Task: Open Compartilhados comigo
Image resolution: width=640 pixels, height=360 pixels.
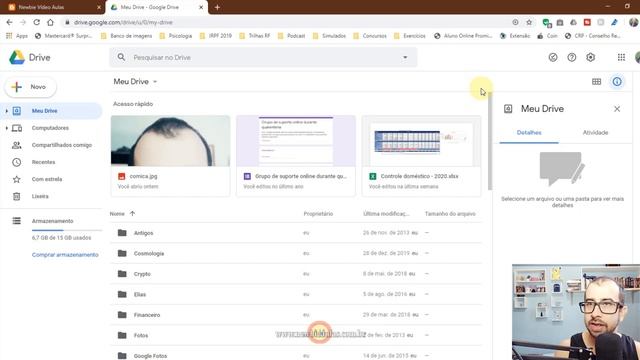Action: coord(62,145)
